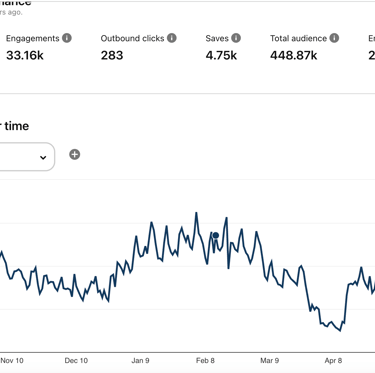Select the Dec 10 axis label
Image resolution: width=375 pixels, height=373 pixels.
click(x=76, y=360)
